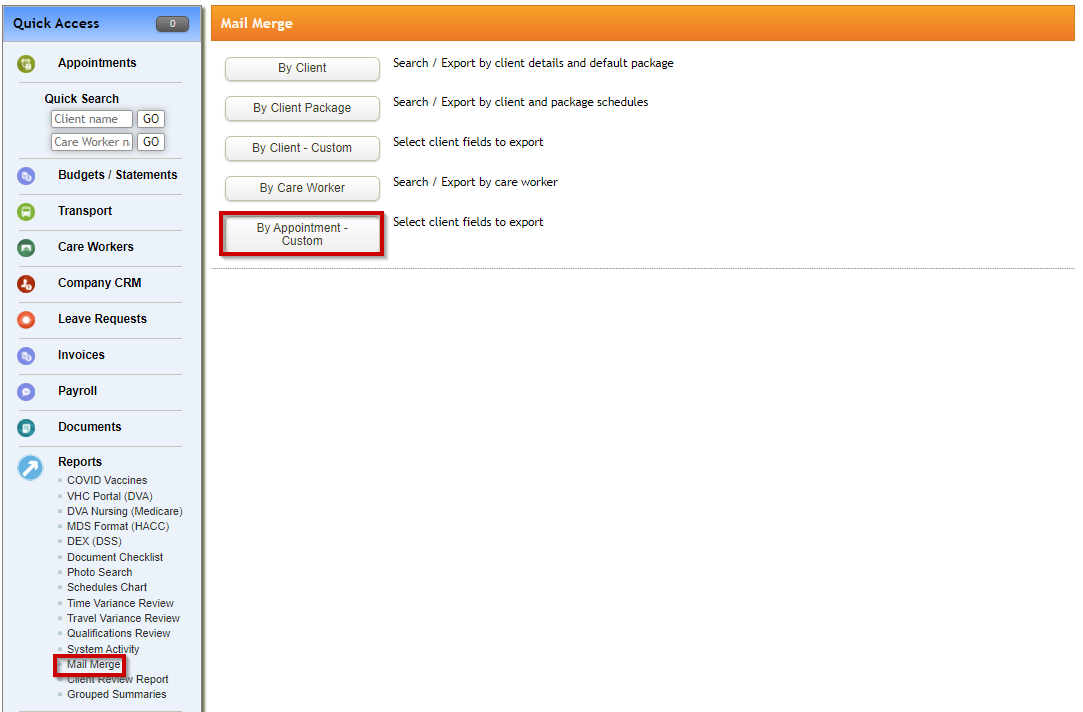Screen dimensions: 1083x712
Task: Click GO beside the Care Worker name field
Action: tap(151, 142)
